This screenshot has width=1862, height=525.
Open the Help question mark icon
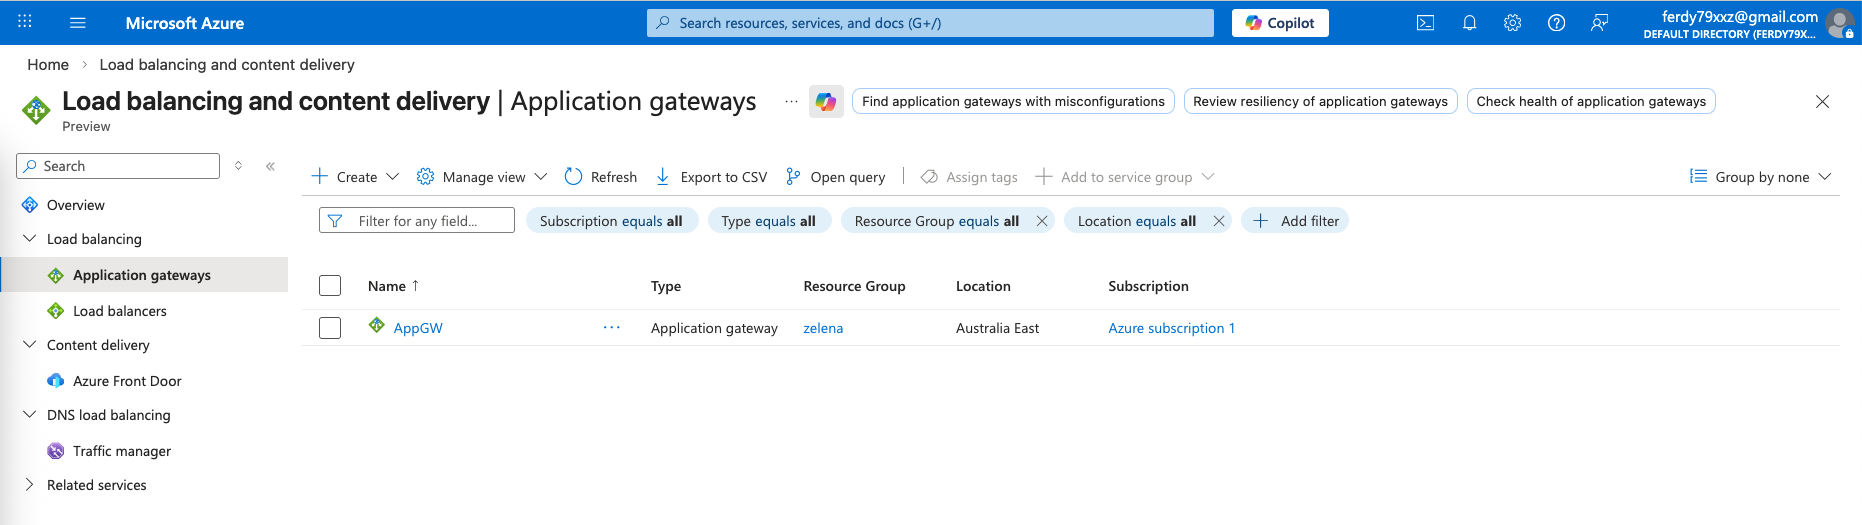click(1556, 23)
